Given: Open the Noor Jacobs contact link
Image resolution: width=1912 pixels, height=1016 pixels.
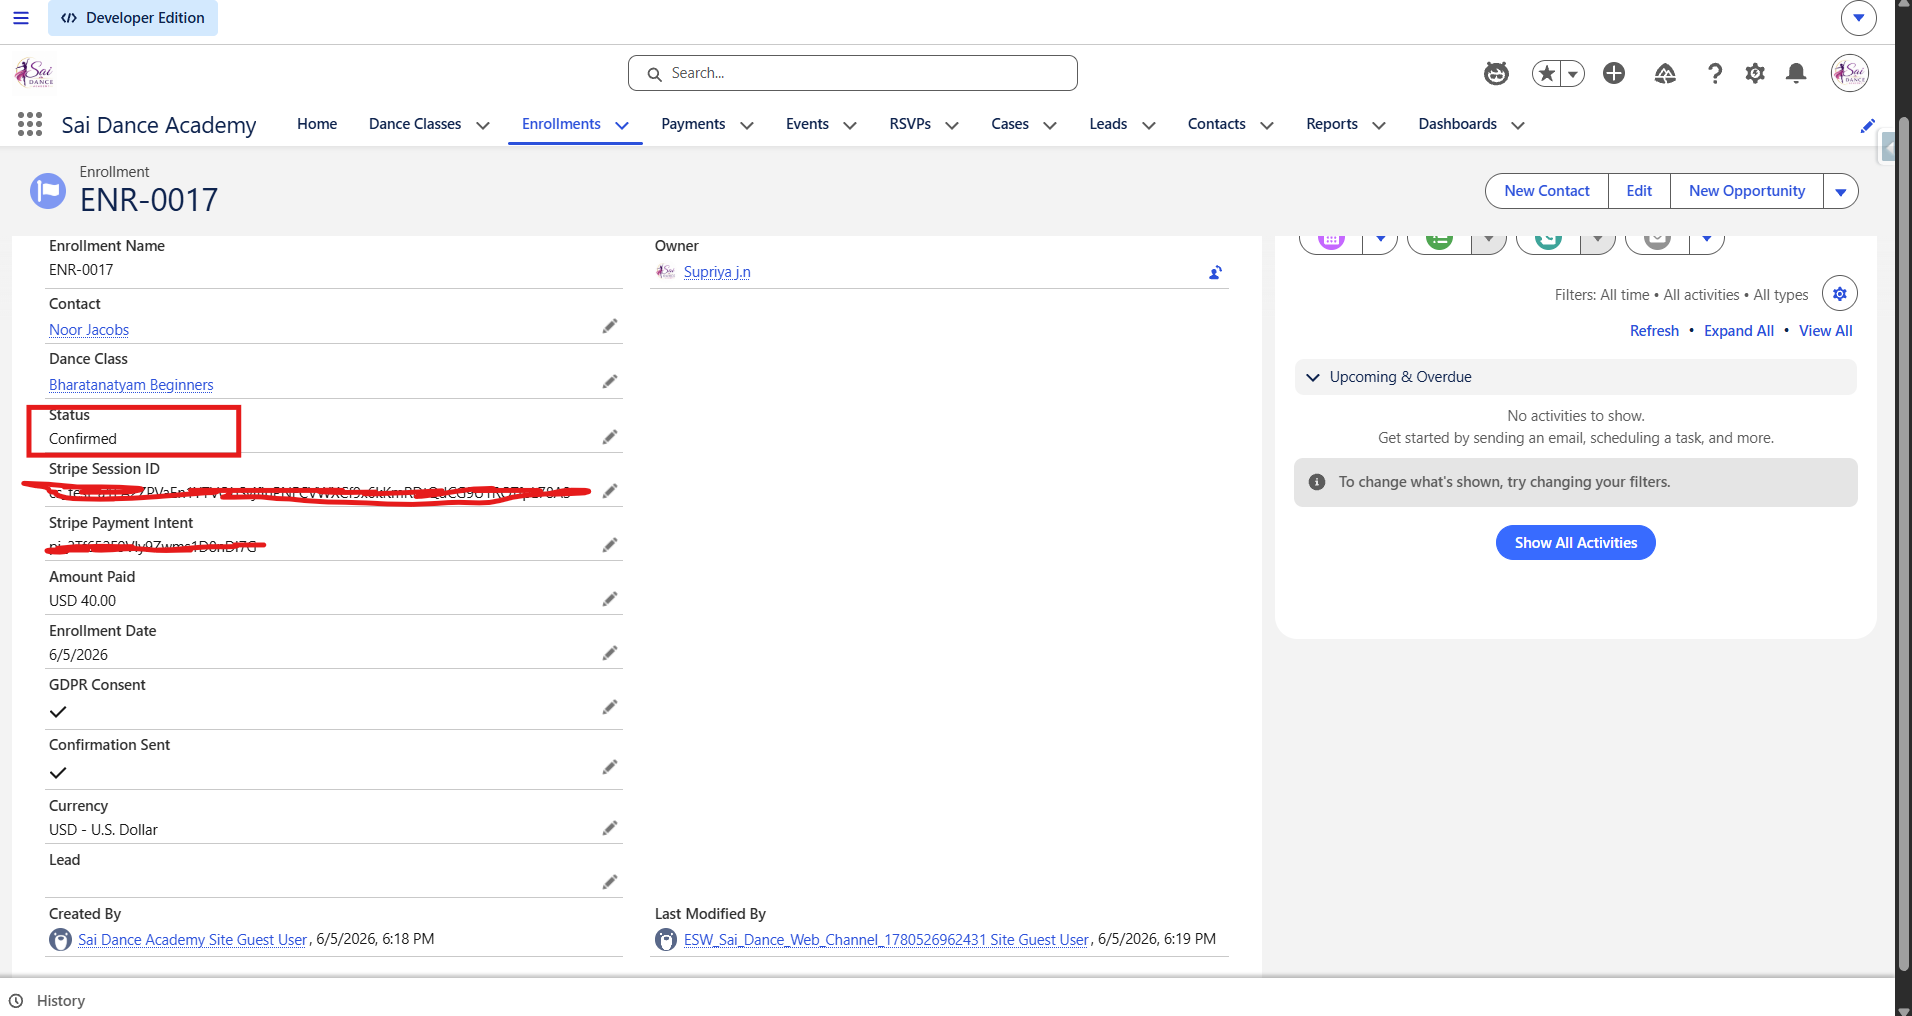Looking at the screenshot, I should click(89, 330).
